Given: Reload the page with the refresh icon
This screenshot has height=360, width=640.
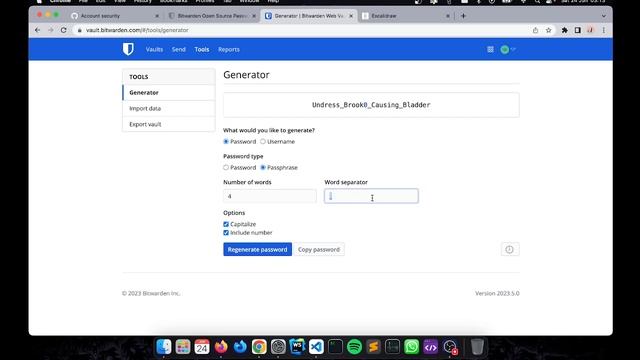Looking at the screenshot, I should [64, 30].
